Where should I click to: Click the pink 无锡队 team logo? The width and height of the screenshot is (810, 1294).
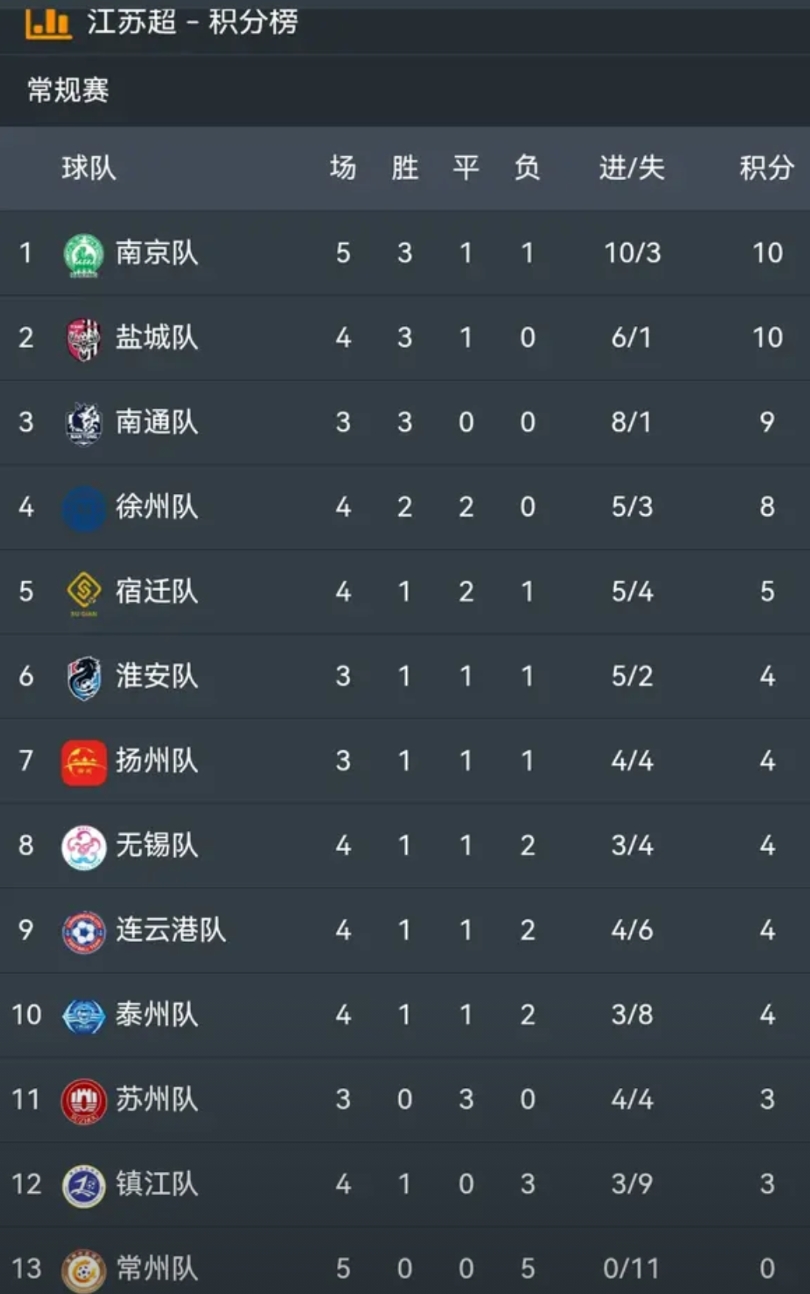[84, 847]
